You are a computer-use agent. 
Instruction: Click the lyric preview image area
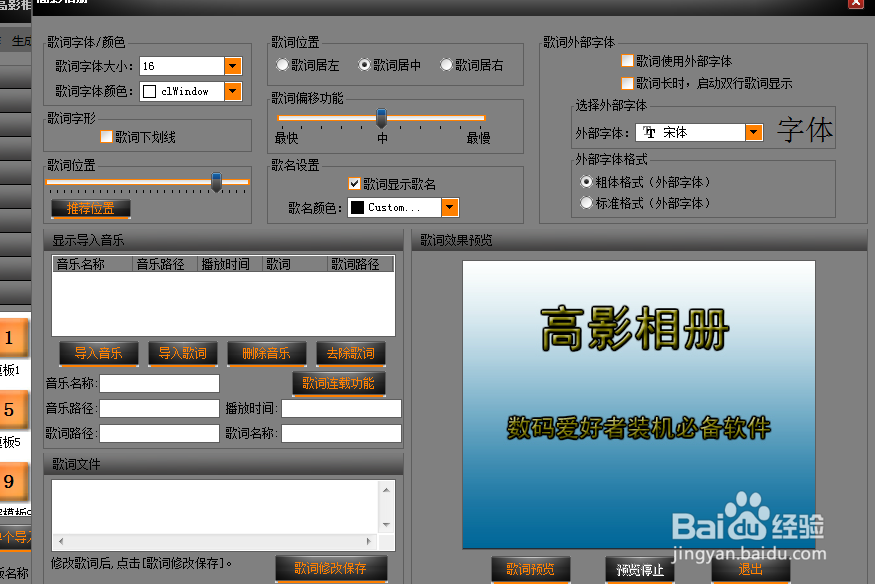click(639, 405)
